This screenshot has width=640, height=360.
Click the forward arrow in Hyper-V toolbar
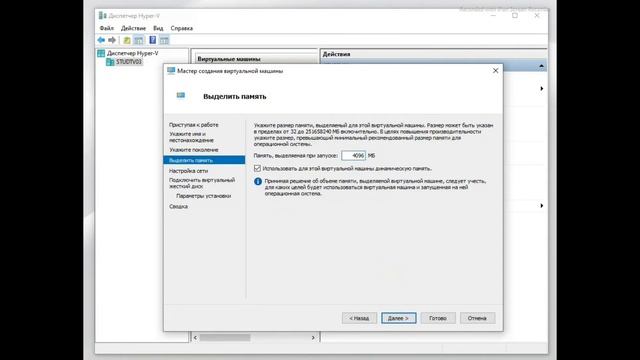click(x=112, y=40)
